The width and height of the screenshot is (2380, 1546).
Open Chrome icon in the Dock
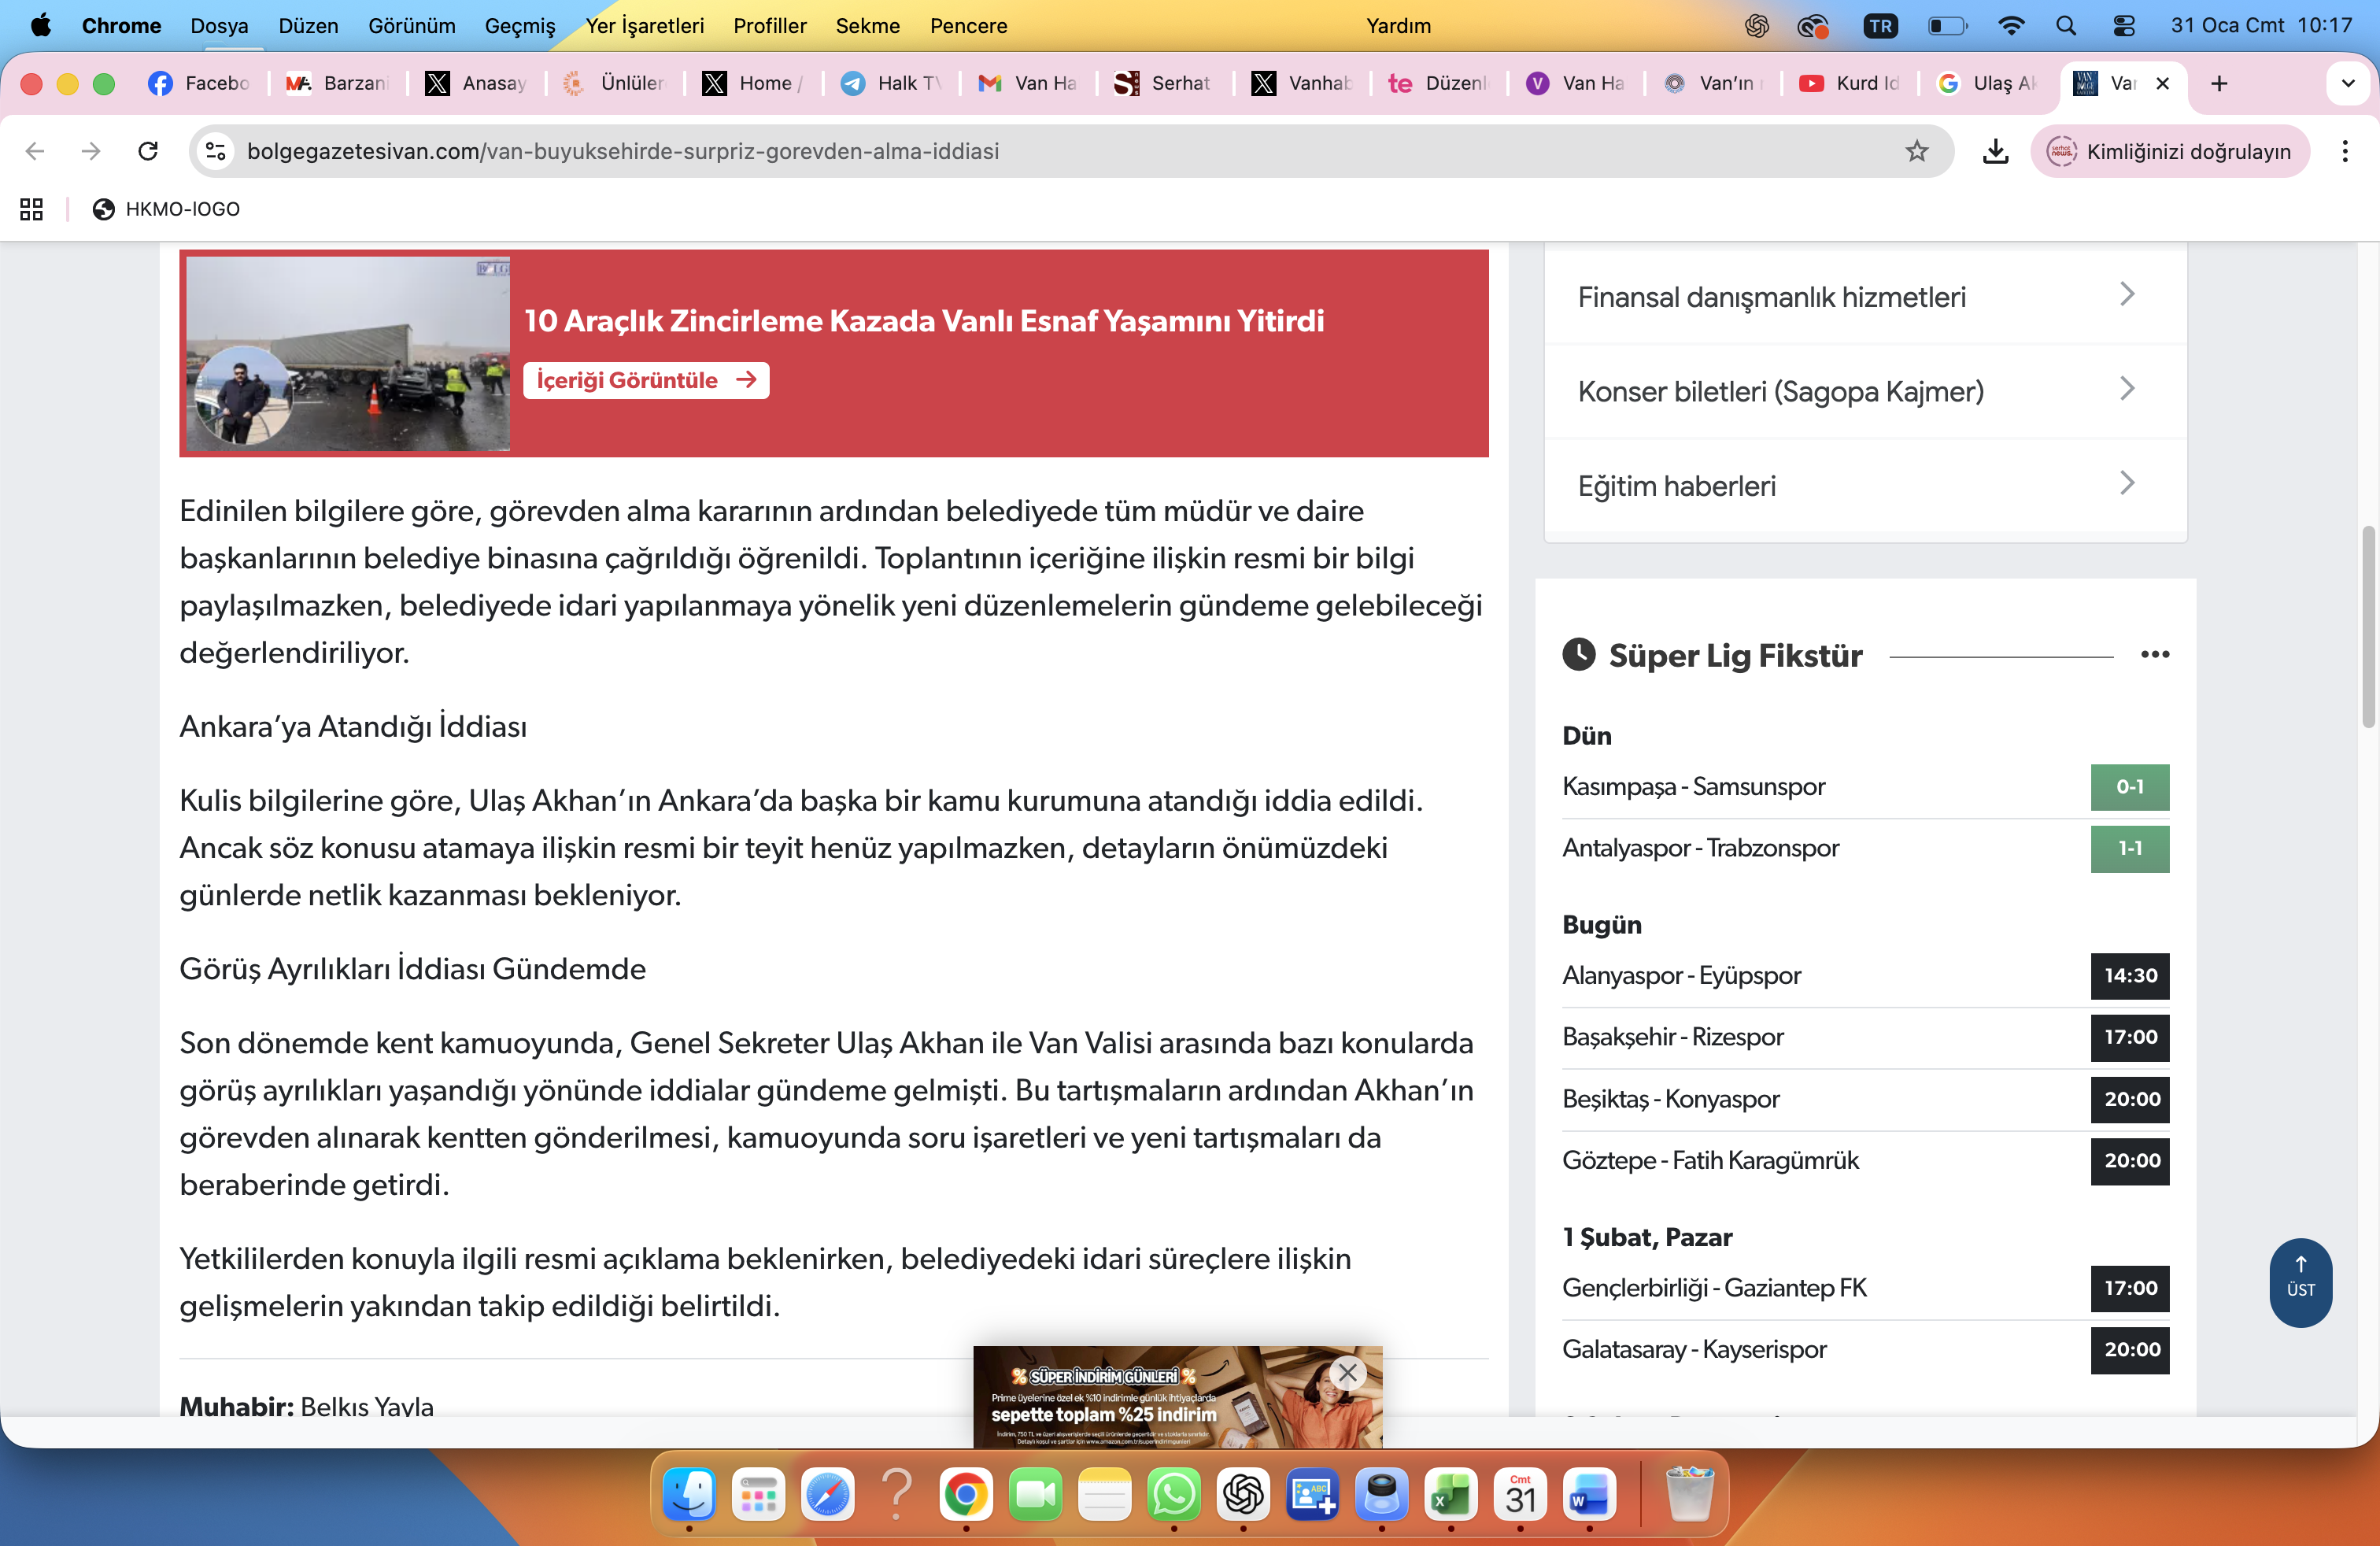tap(966, 1495)
